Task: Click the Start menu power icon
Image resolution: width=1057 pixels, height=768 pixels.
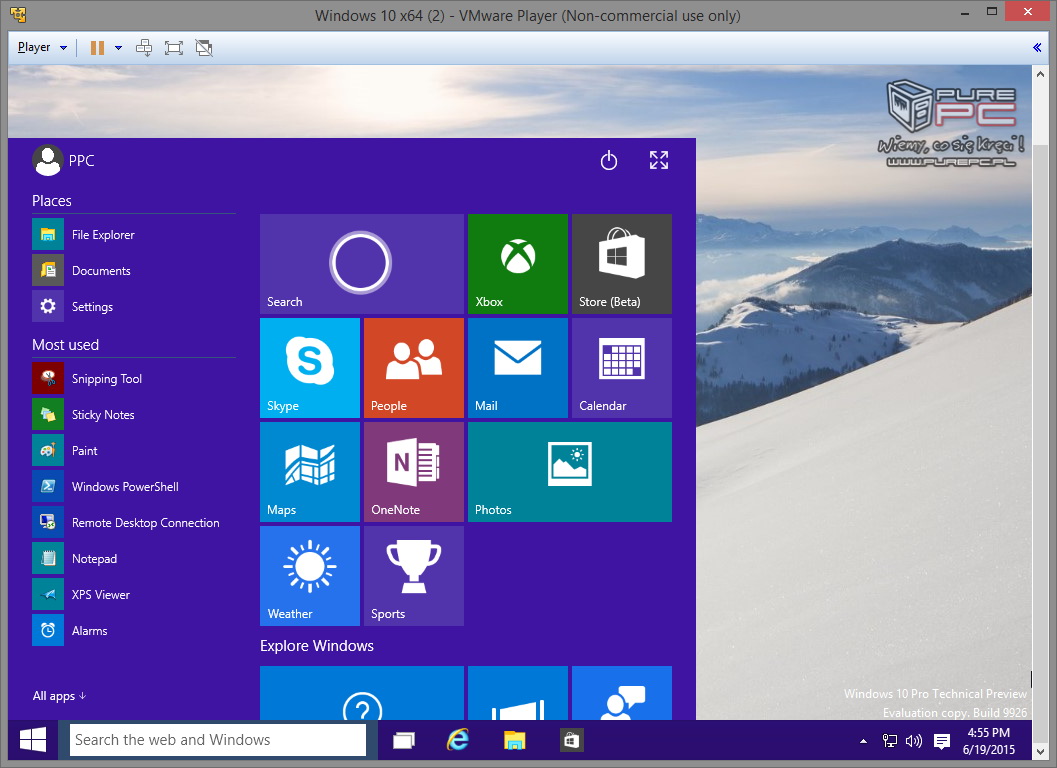Action: (609, 160)
